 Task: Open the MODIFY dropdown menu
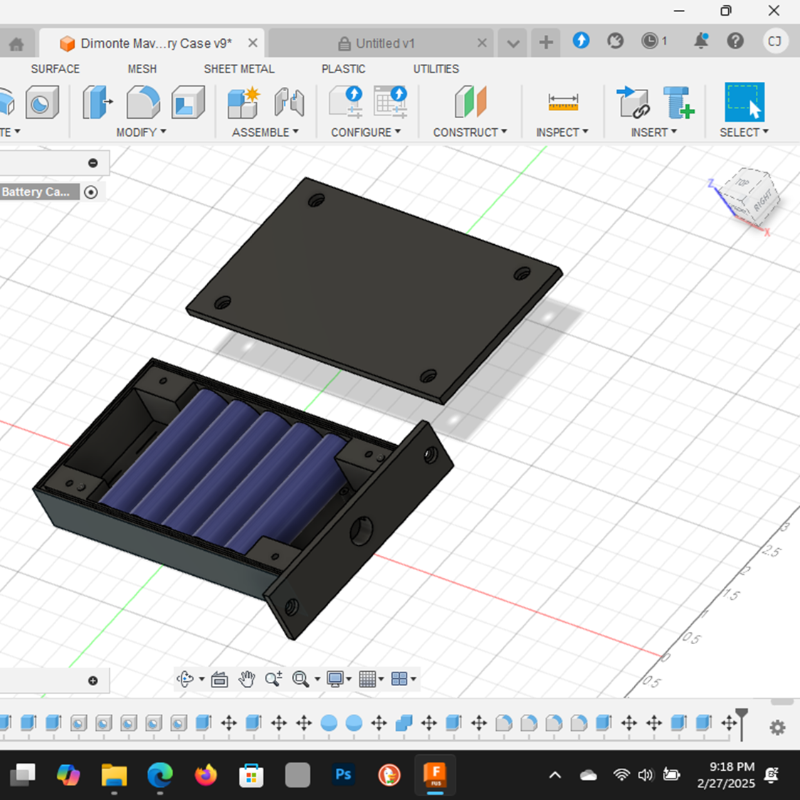click(141, 133)
